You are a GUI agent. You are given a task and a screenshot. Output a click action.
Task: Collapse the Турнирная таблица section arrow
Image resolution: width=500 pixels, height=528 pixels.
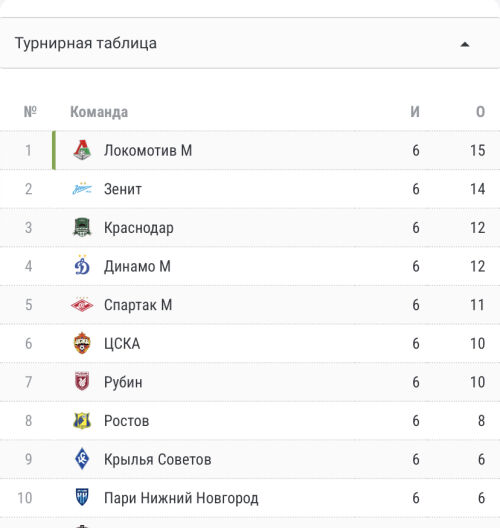pos(465,44)
